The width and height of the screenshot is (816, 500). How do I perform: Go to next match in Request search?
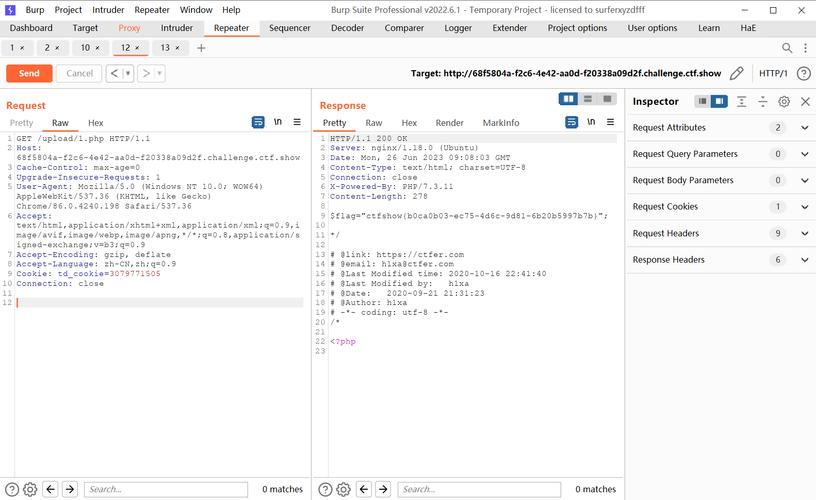pyautogui.click(x=70, y=489)
